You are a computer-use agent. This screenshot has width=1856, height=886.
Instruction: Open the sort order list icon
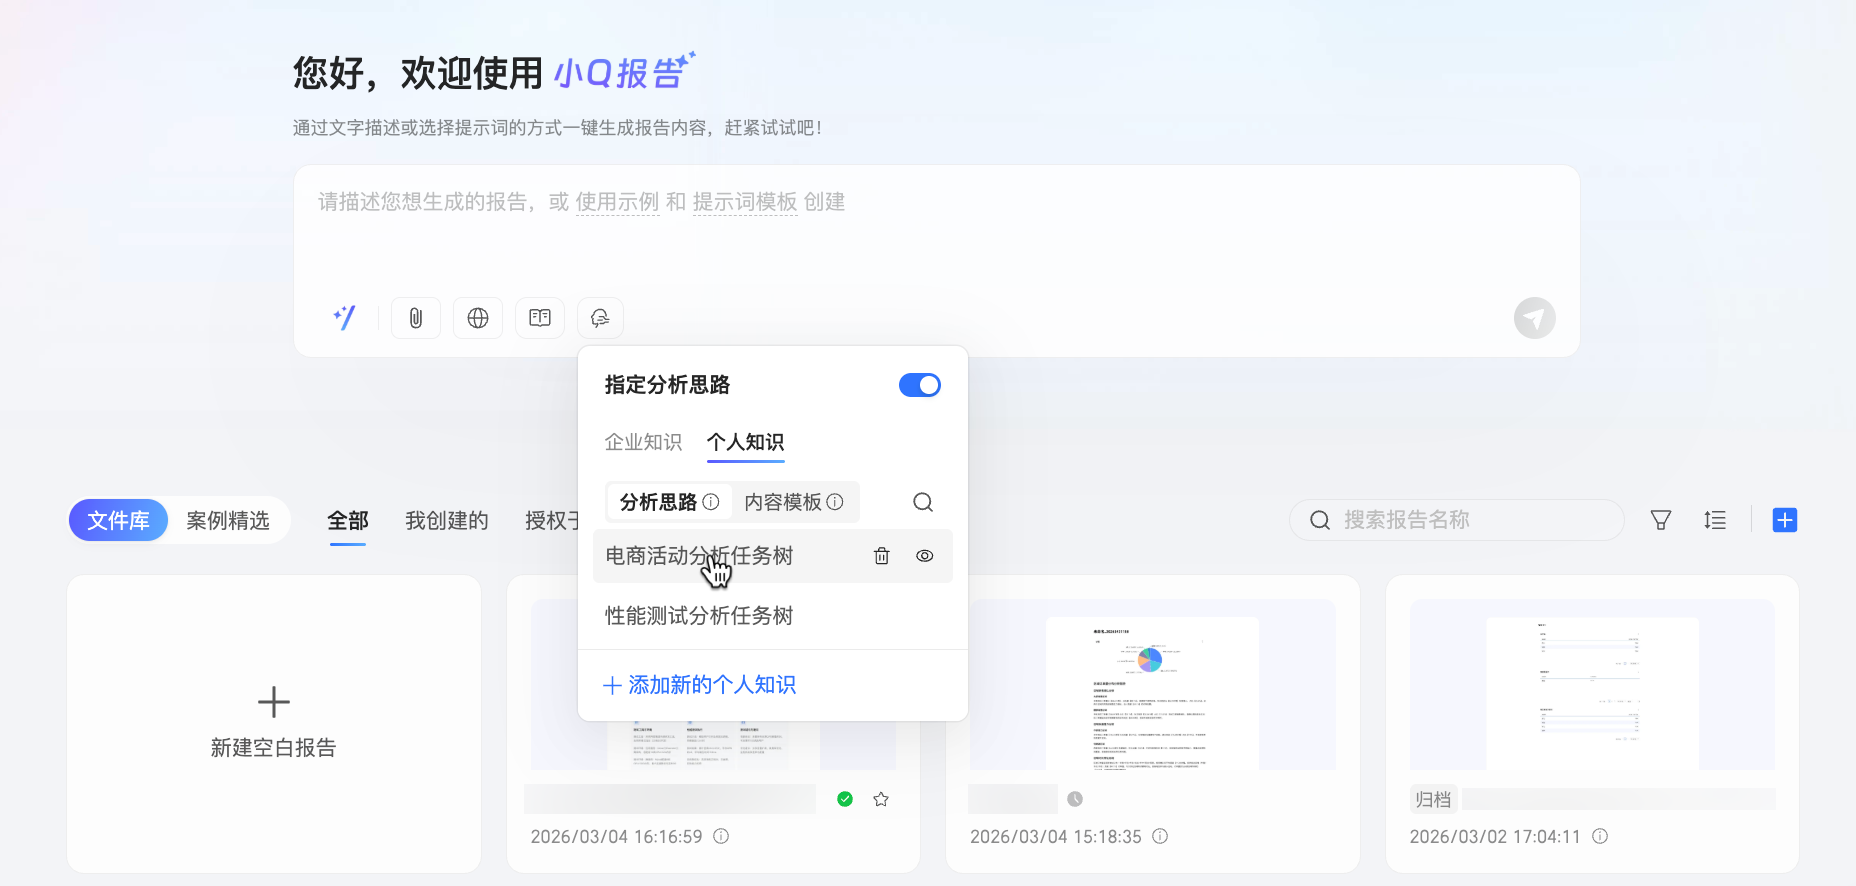coord(1715,520)
